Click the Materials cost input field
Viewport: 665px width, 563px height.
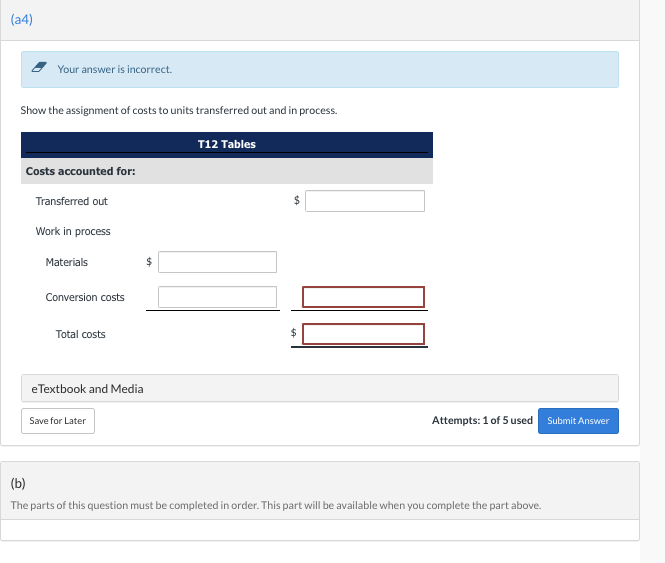(217, 262)
